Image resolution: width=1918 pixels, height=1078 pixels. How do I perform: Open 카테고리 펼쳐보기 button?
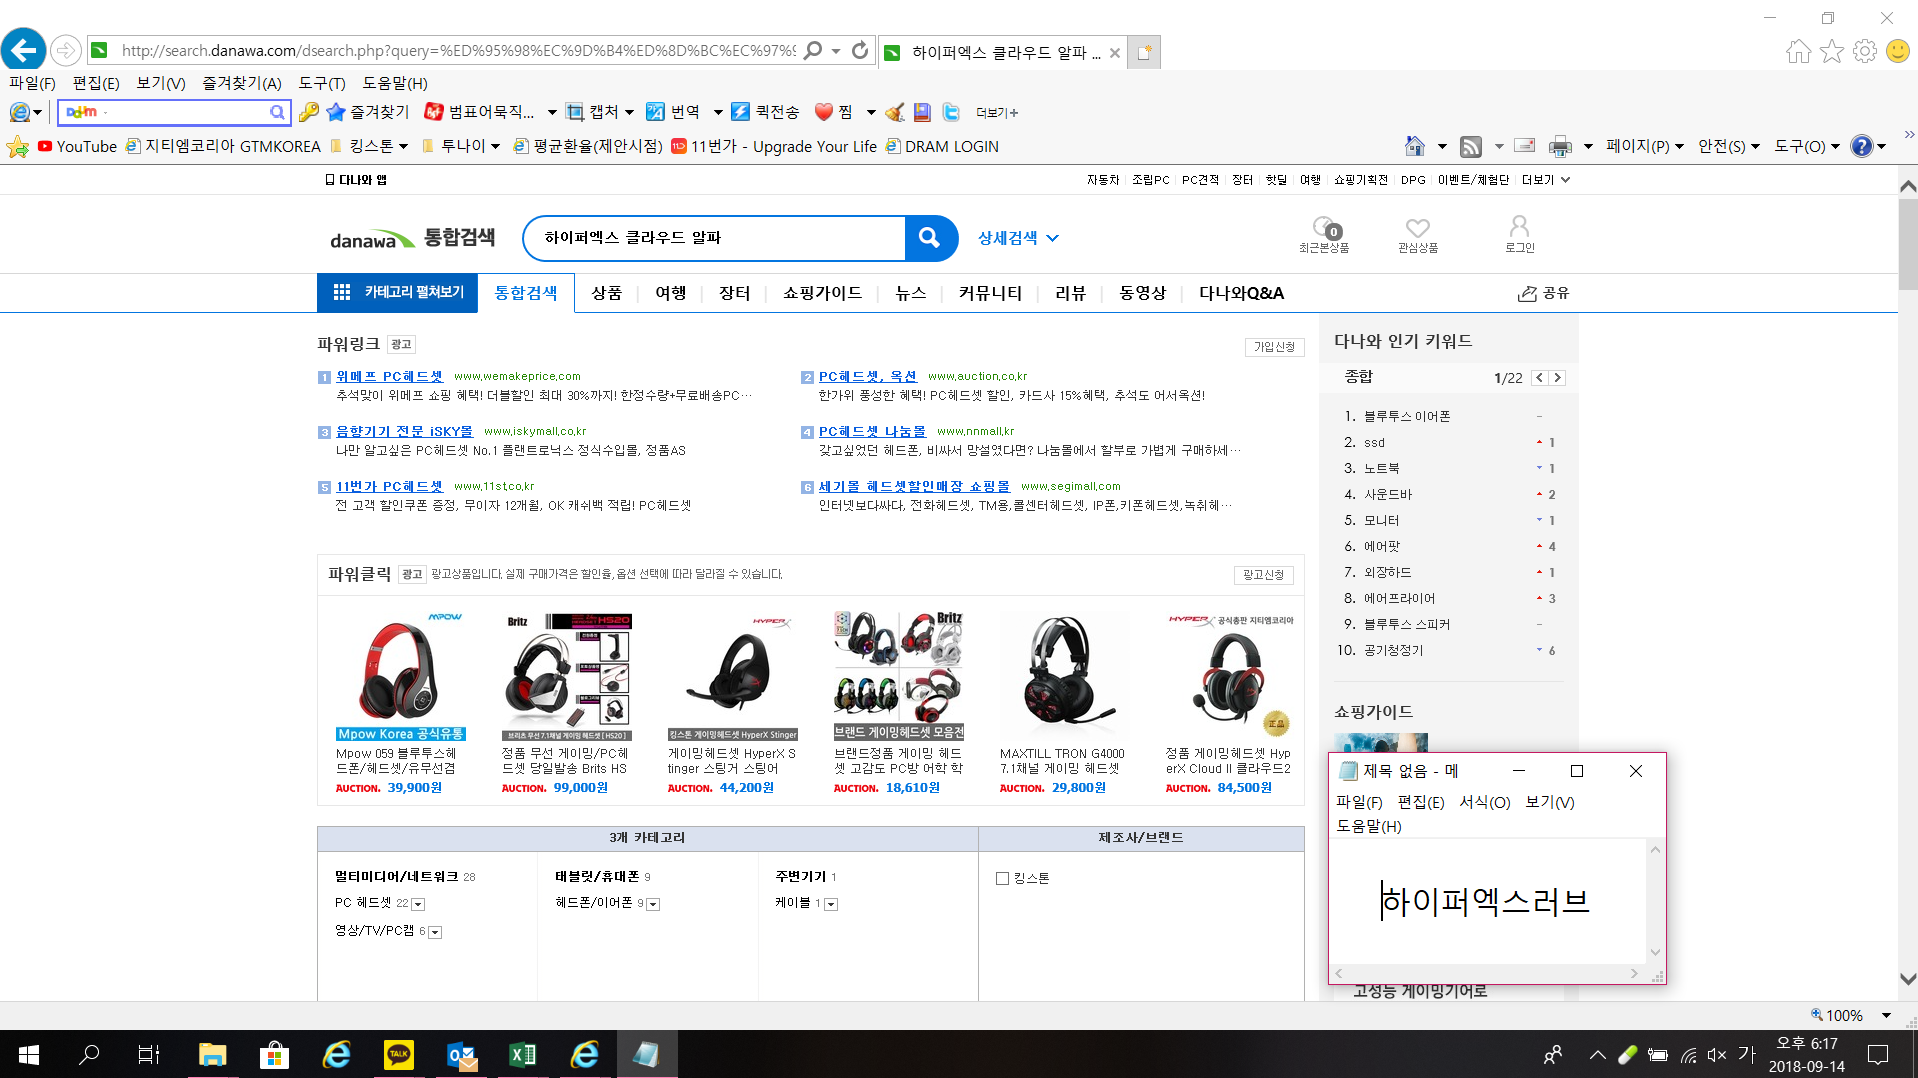click(x=397, y=292)
